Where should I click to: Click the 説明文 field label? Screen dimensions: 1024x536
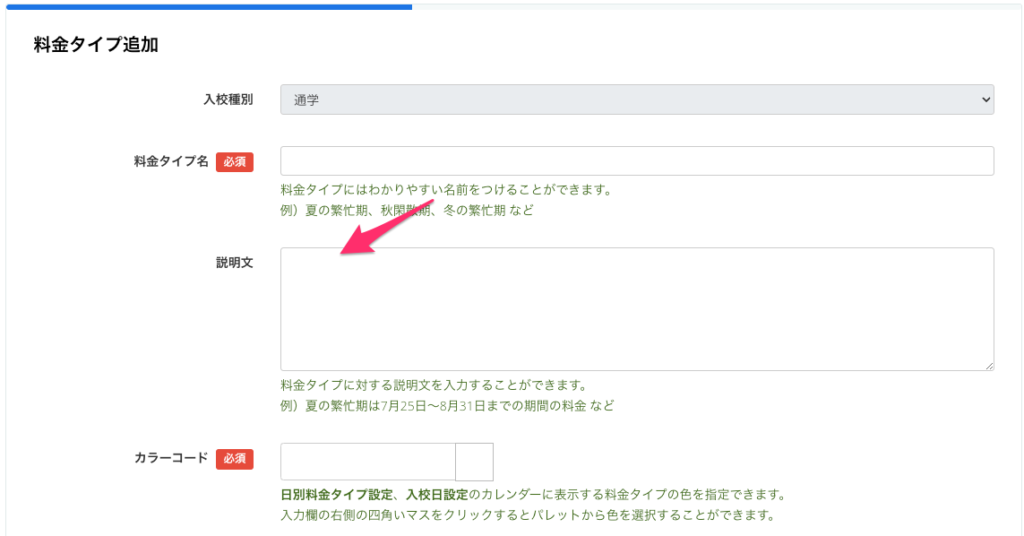point(233,262)
